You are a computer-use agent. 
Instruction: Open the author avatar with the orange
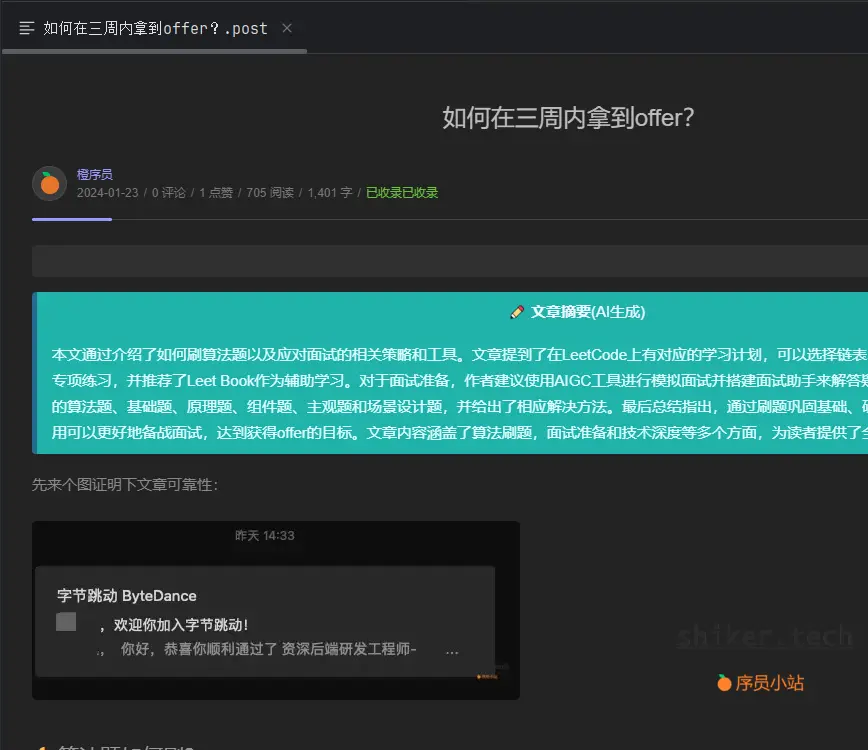49,183
